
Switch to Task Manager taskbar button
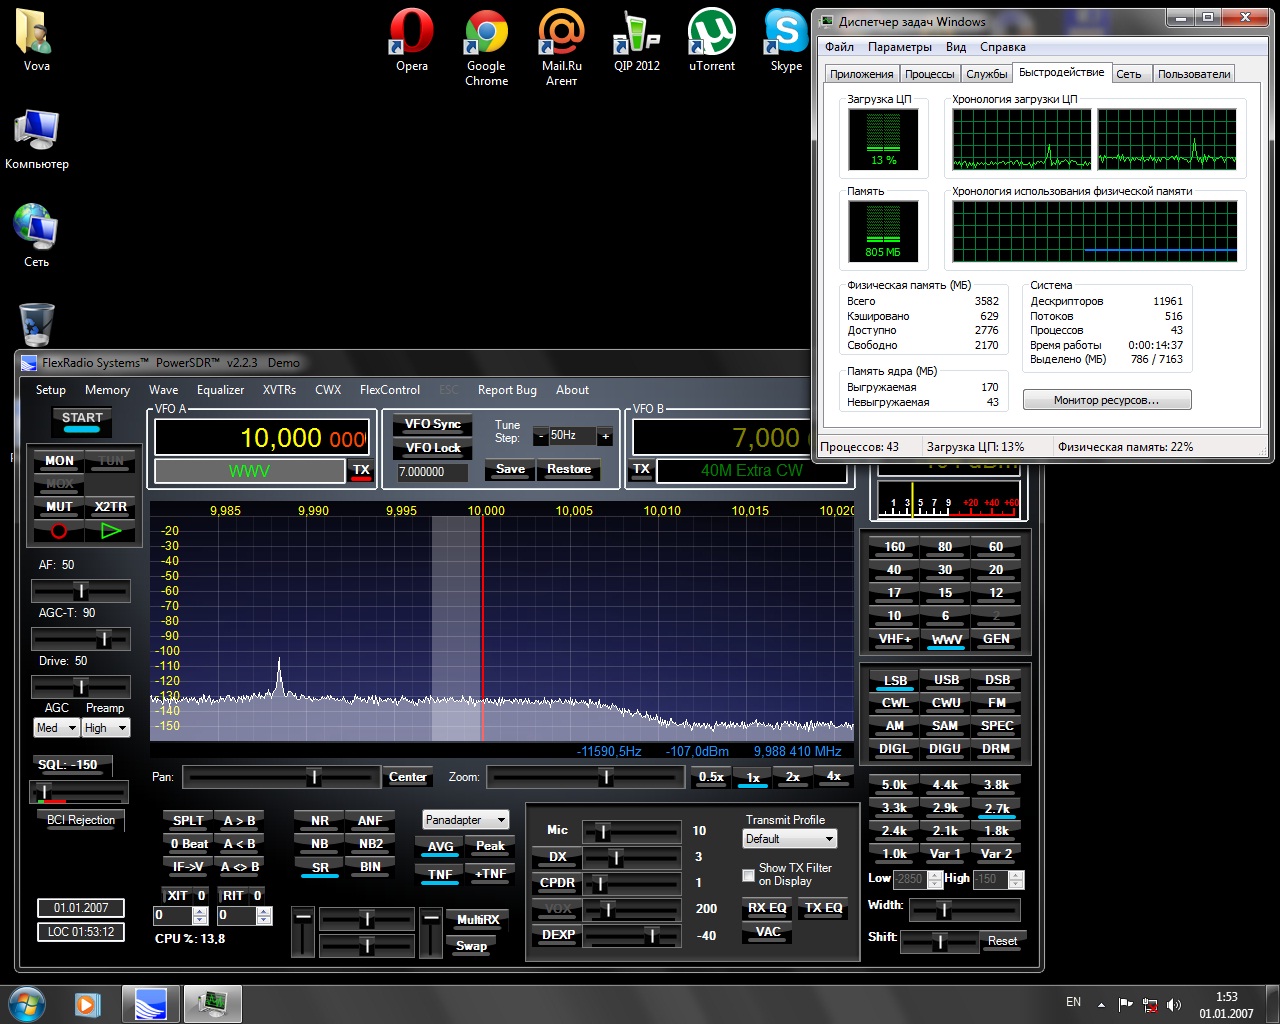pyautogui.click(x=211, y=1003)
